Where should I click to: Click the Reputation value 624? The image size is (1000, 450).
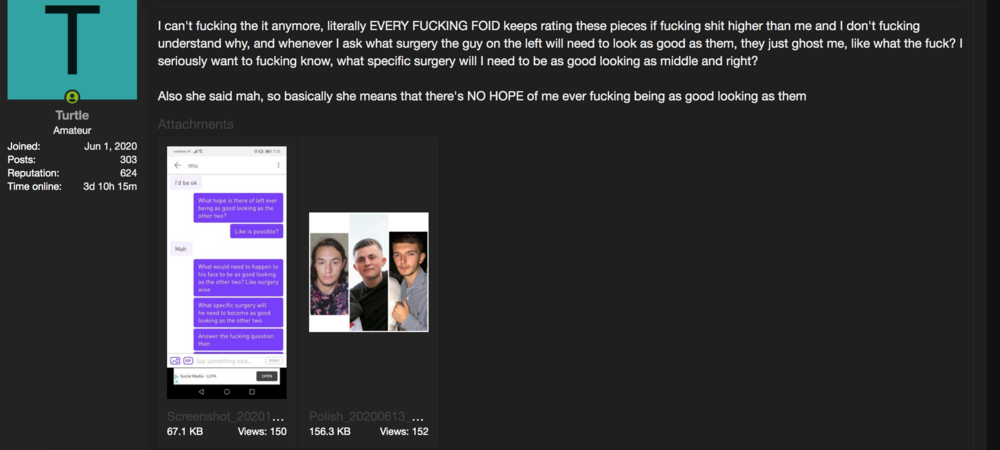point(128,173)
